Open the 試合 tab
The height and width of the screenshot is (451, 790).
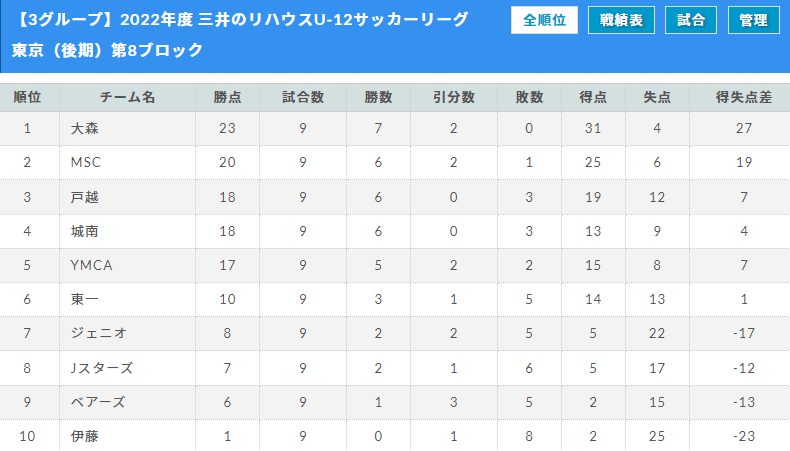pyautogui.click(x=691, y=20)
